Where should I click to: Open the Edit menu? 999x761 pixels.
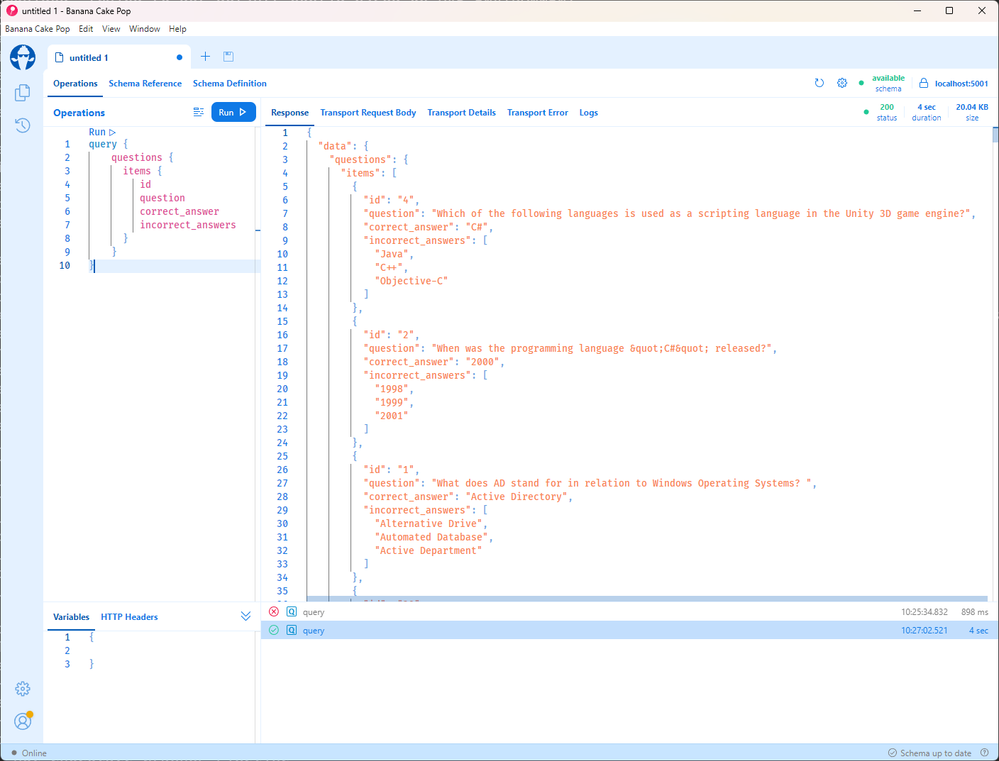[86, 29]
